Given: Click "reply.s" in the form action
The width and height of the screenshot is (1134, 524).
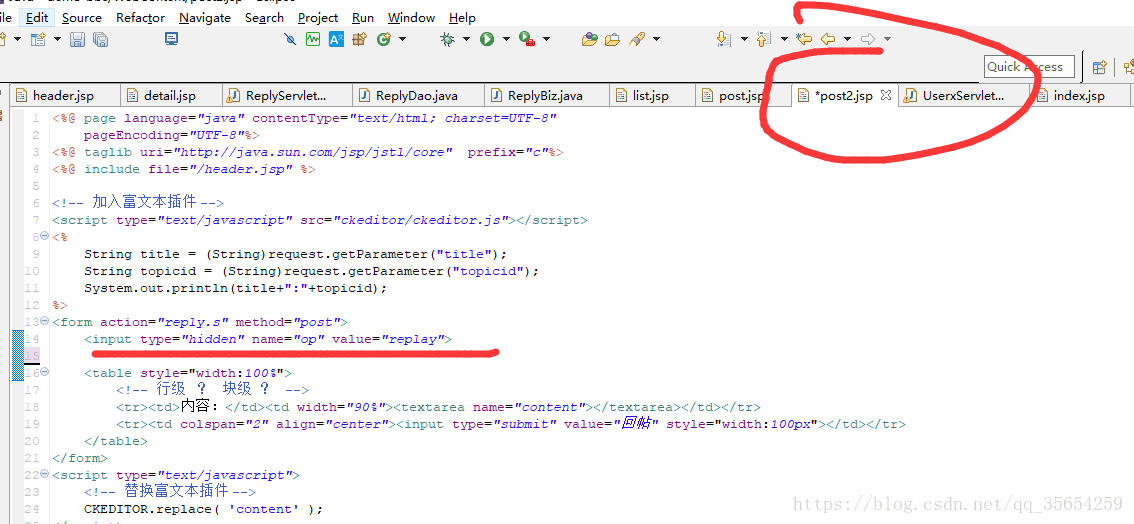Looking at the screenshot, I should pos(198,322).
